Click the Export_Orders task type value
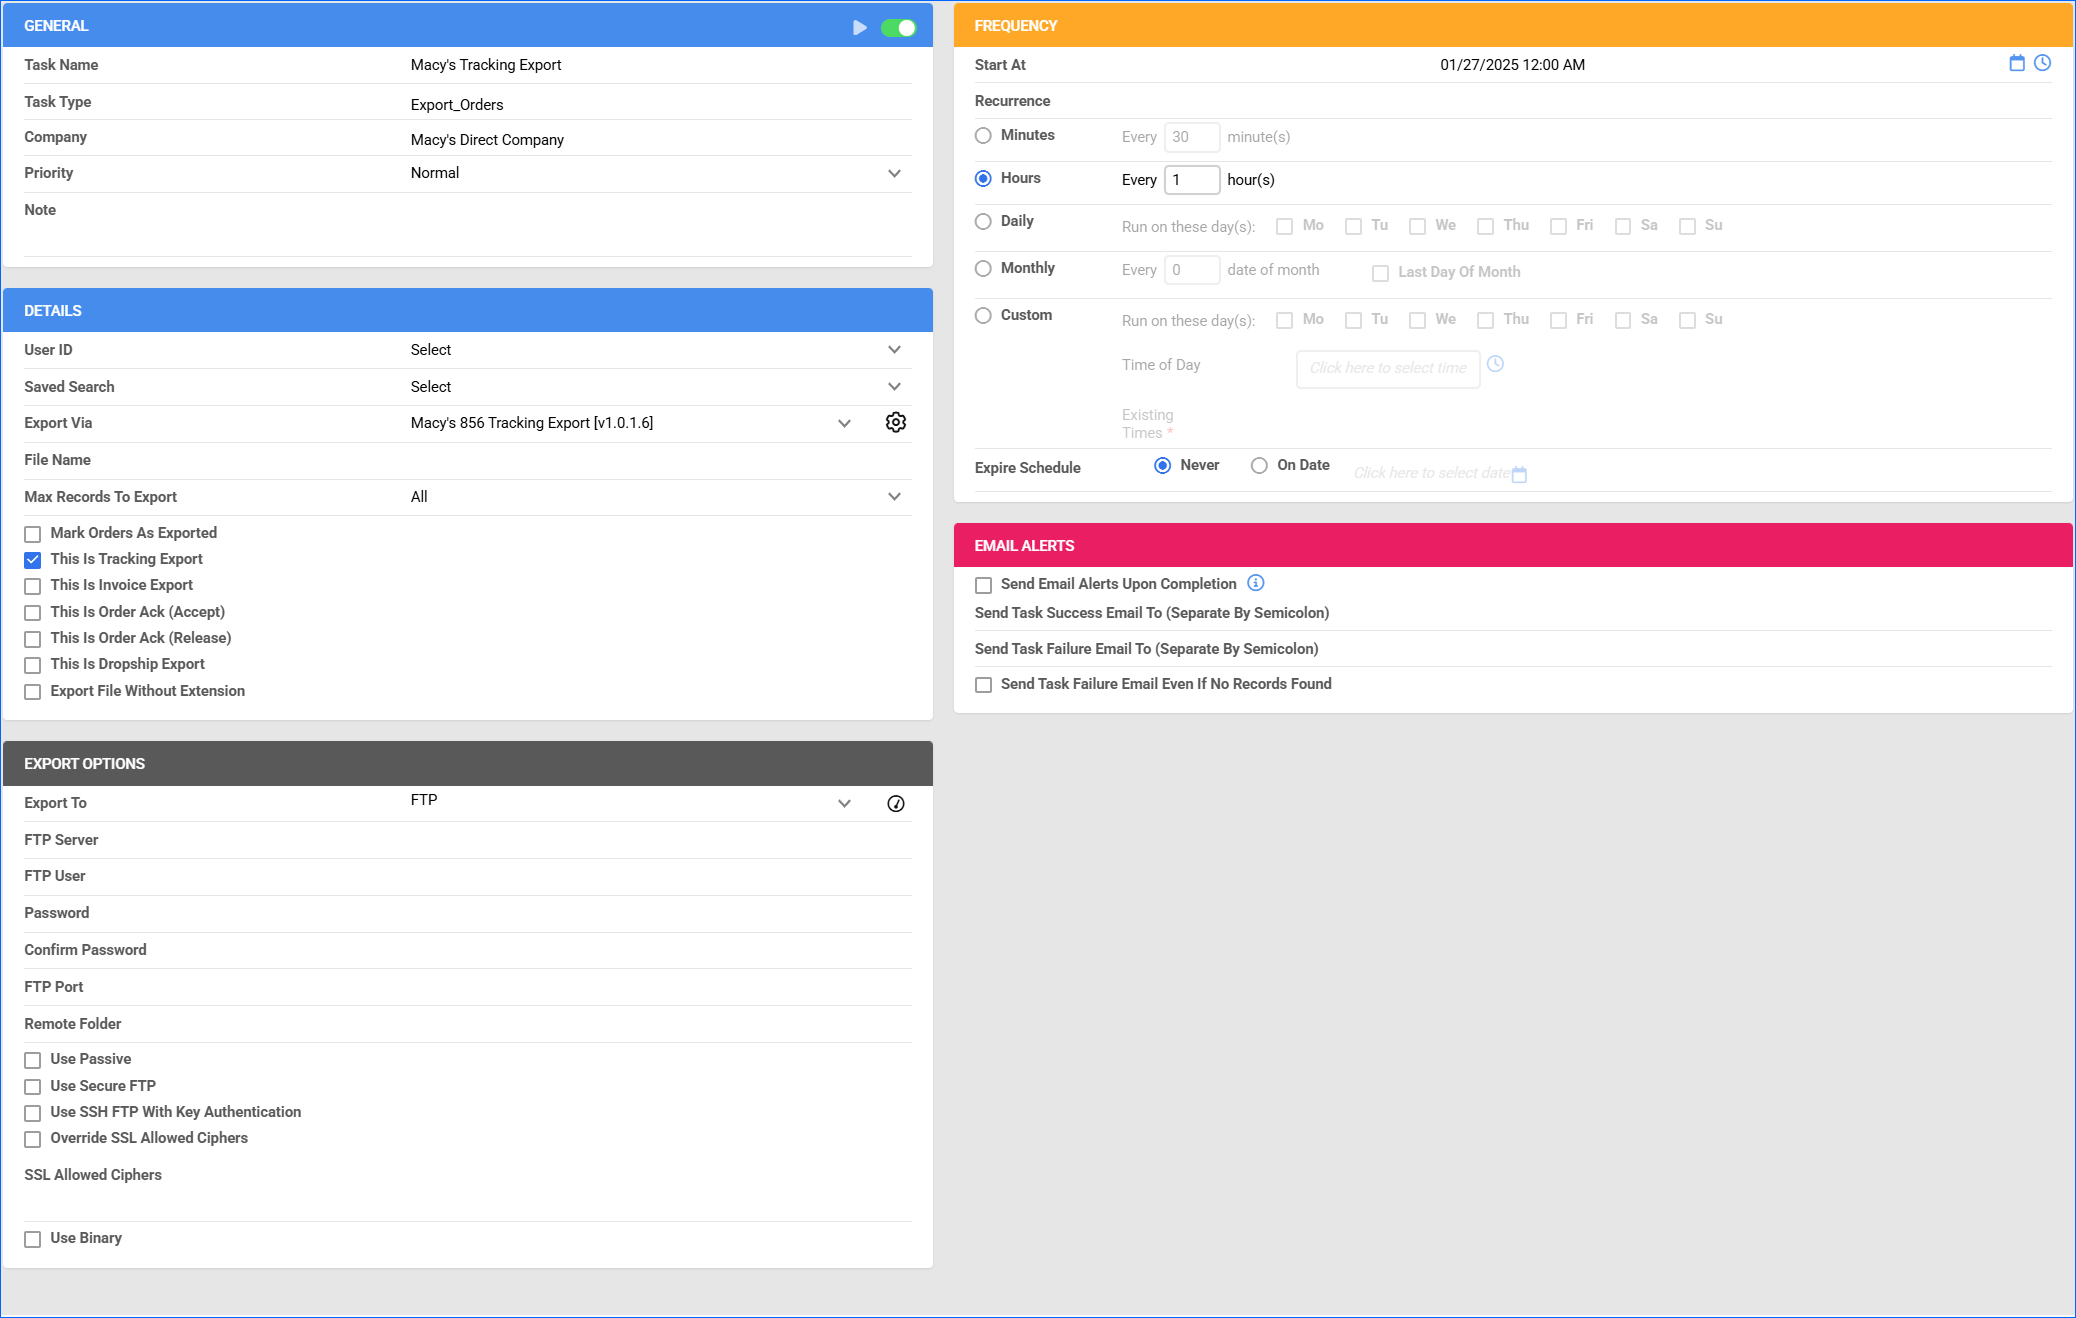Screen dimensions: 2076x1318 click(457, 105)
